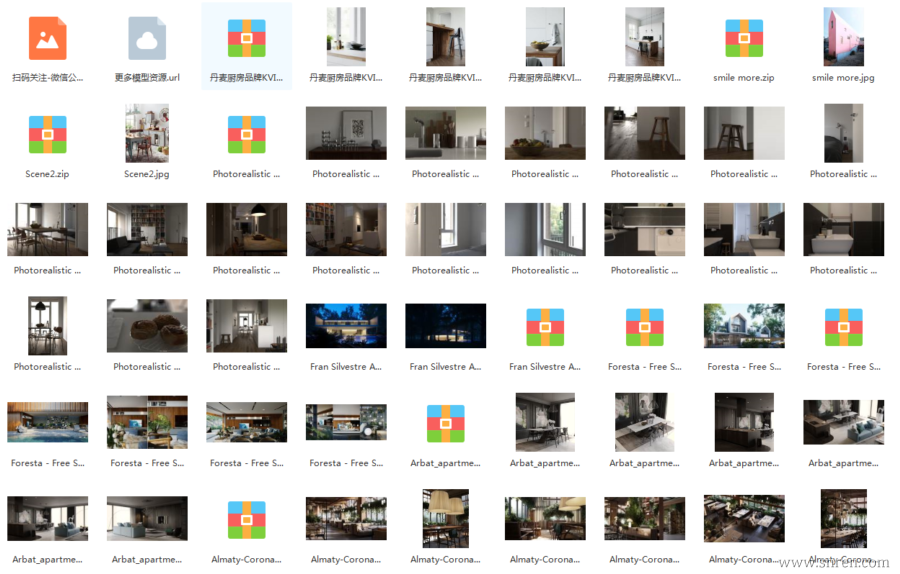Image resolution: width=900 pixels, height=574 pixels.
Task: Select Fran Silvestre thumbnail of dark forest scene
Action: tap(445, 325)
